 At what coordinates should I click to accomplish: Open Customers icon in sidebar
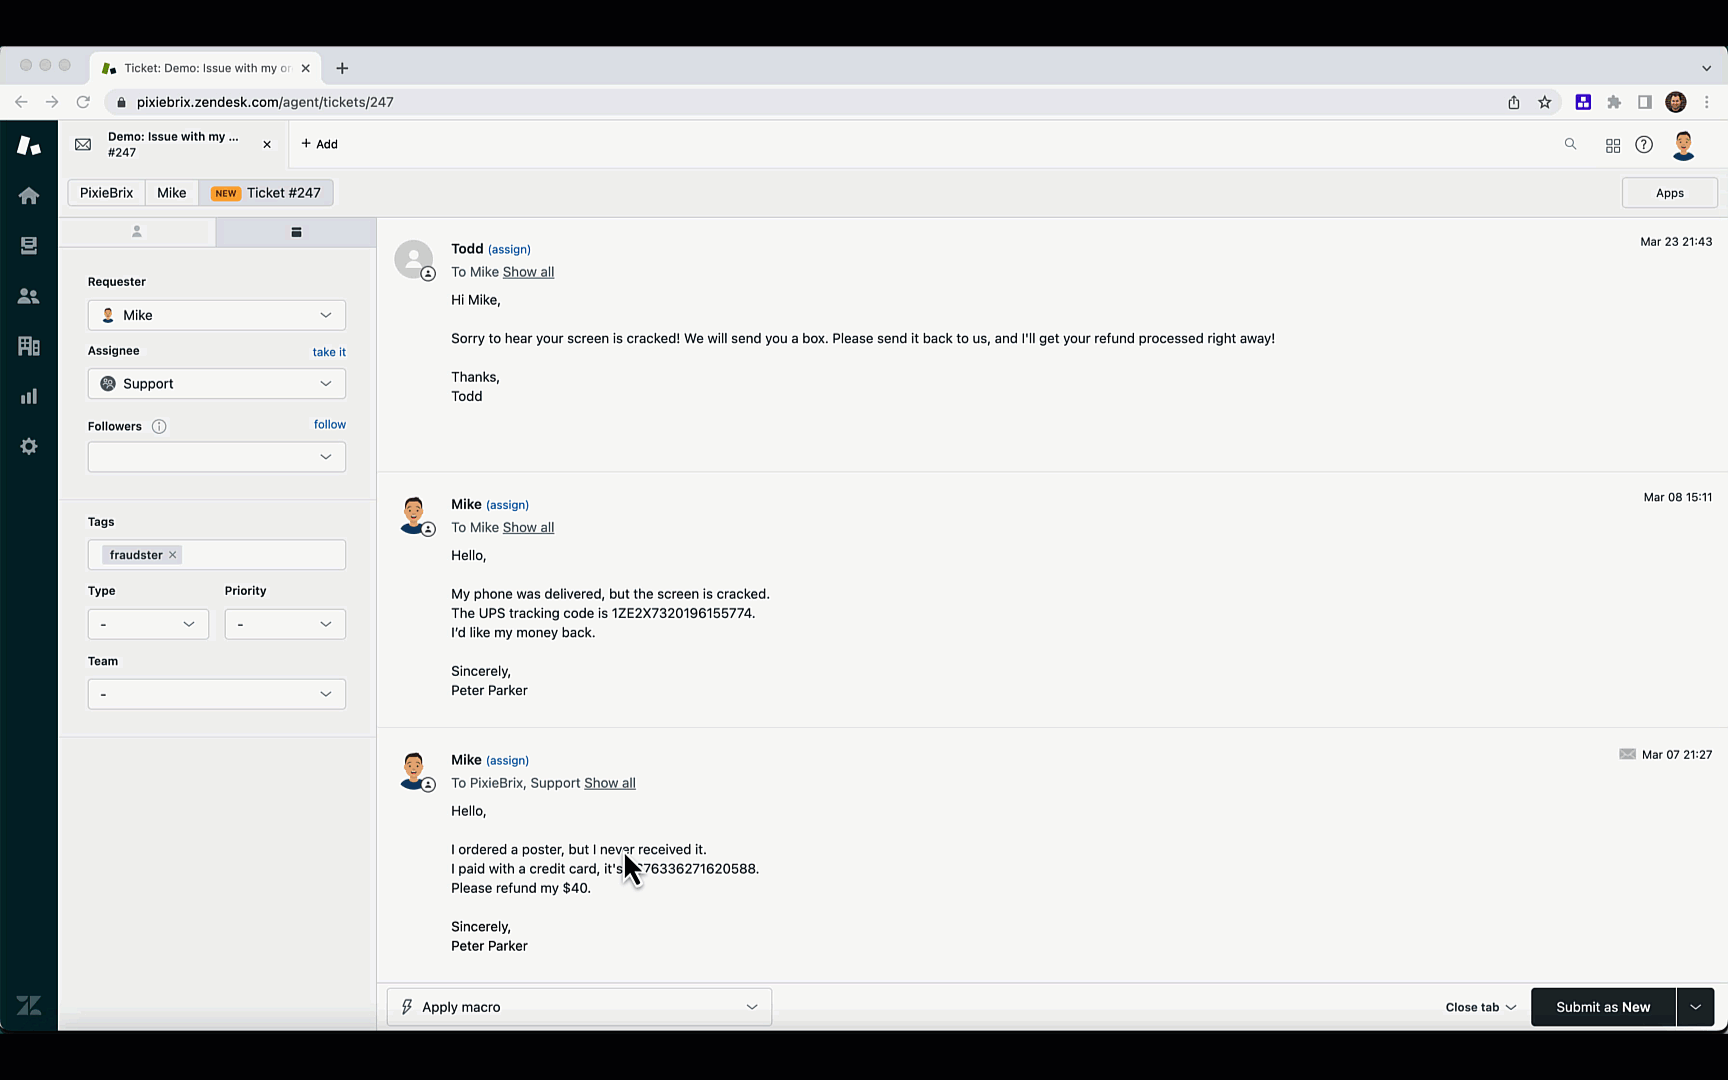coord(29,296)
